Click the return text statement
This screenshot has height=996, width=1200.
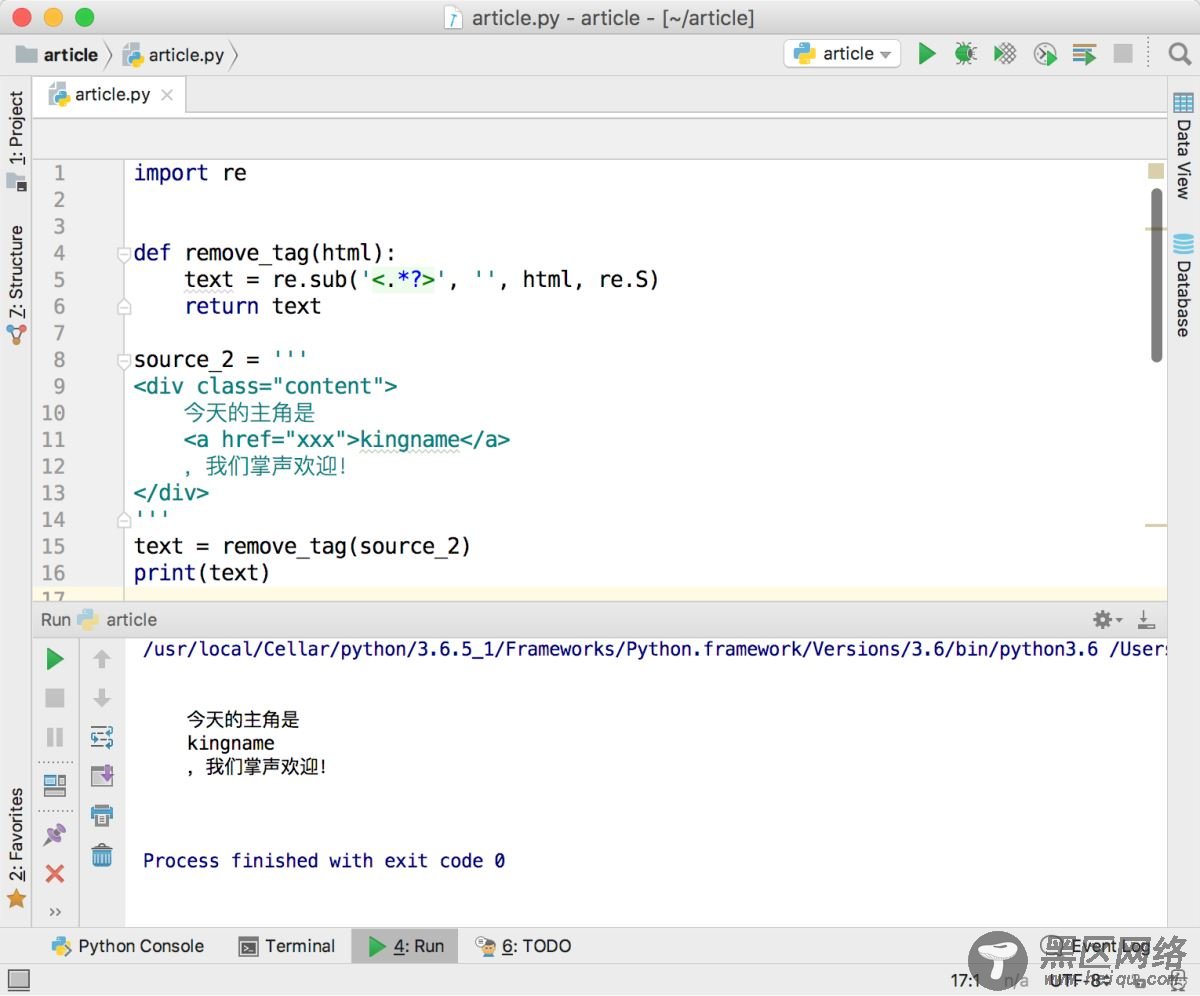pyautogui.click(x=253, y=306)
